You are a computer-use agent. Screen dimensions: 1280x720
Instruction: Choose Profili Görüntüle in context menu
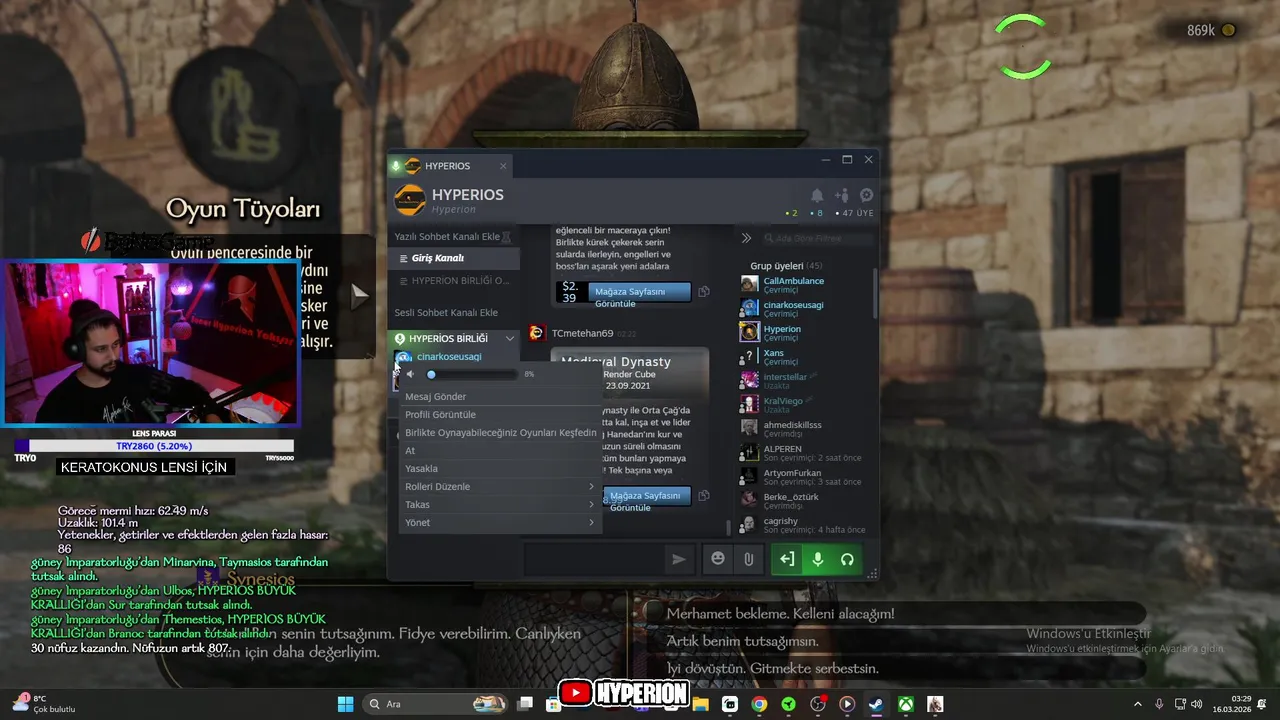point(500,415)
